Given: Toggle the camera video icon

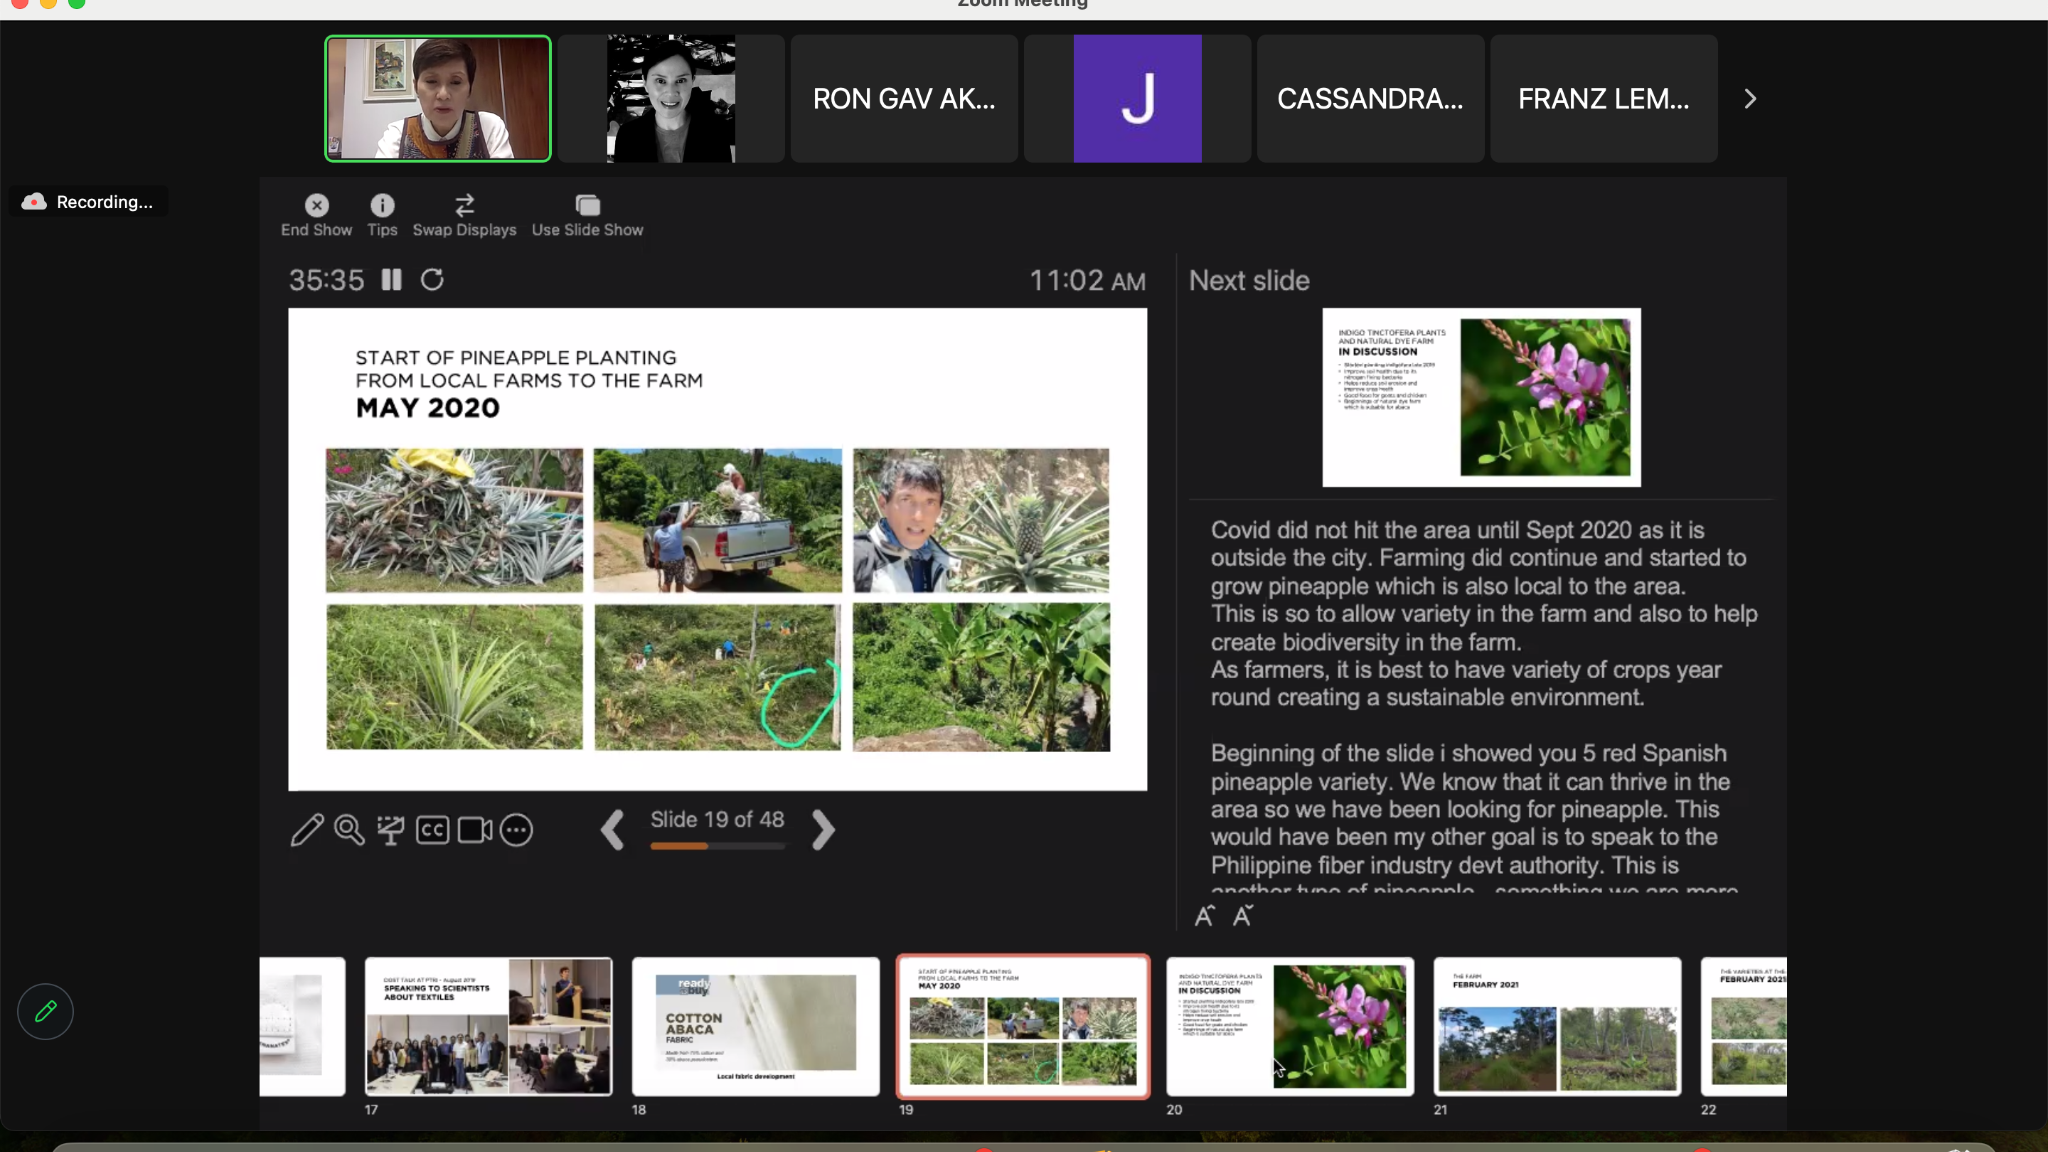Looking at the screenshot, I should click(x=475, y=830).
